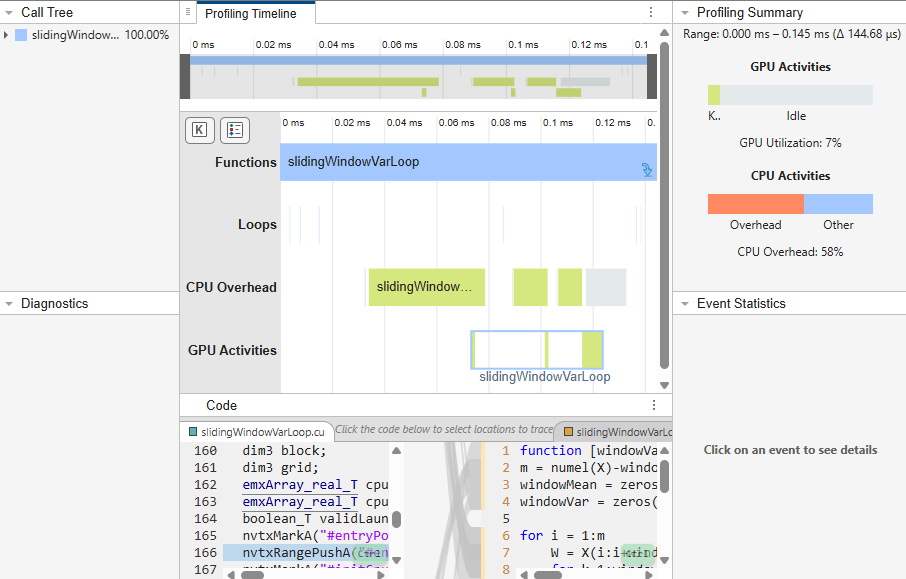Click MATLAB line 3 windowMean

588,485
